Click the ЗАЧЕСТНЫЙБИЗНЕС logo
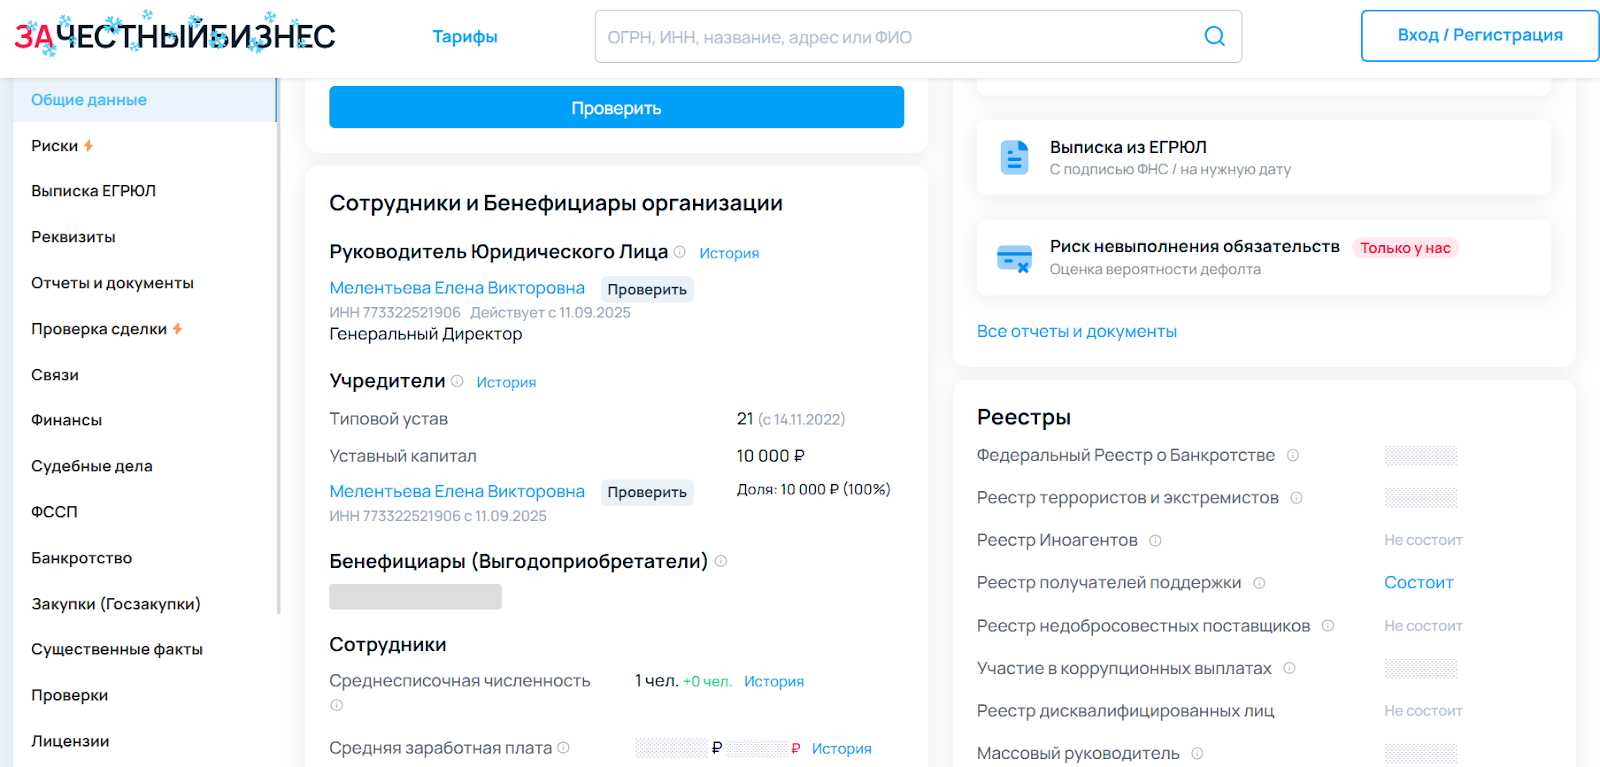 (x=175, y=37)
